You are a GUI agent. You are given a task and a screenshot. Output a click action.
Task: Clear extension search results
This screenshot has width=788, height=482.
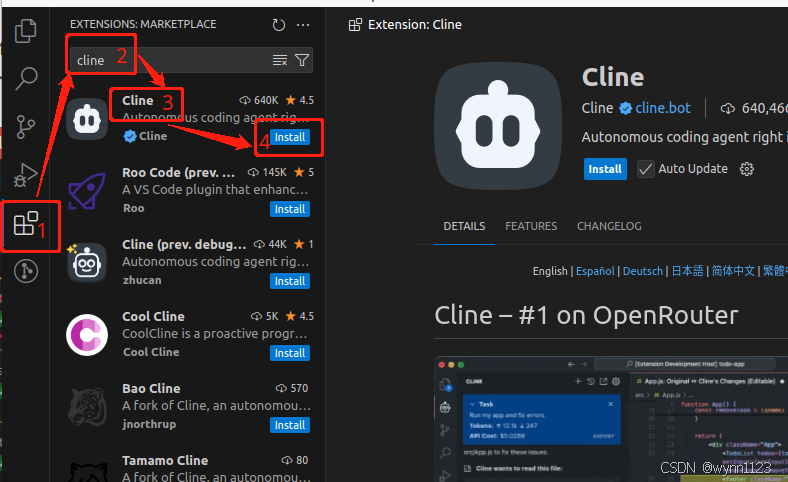pos(280,60)
